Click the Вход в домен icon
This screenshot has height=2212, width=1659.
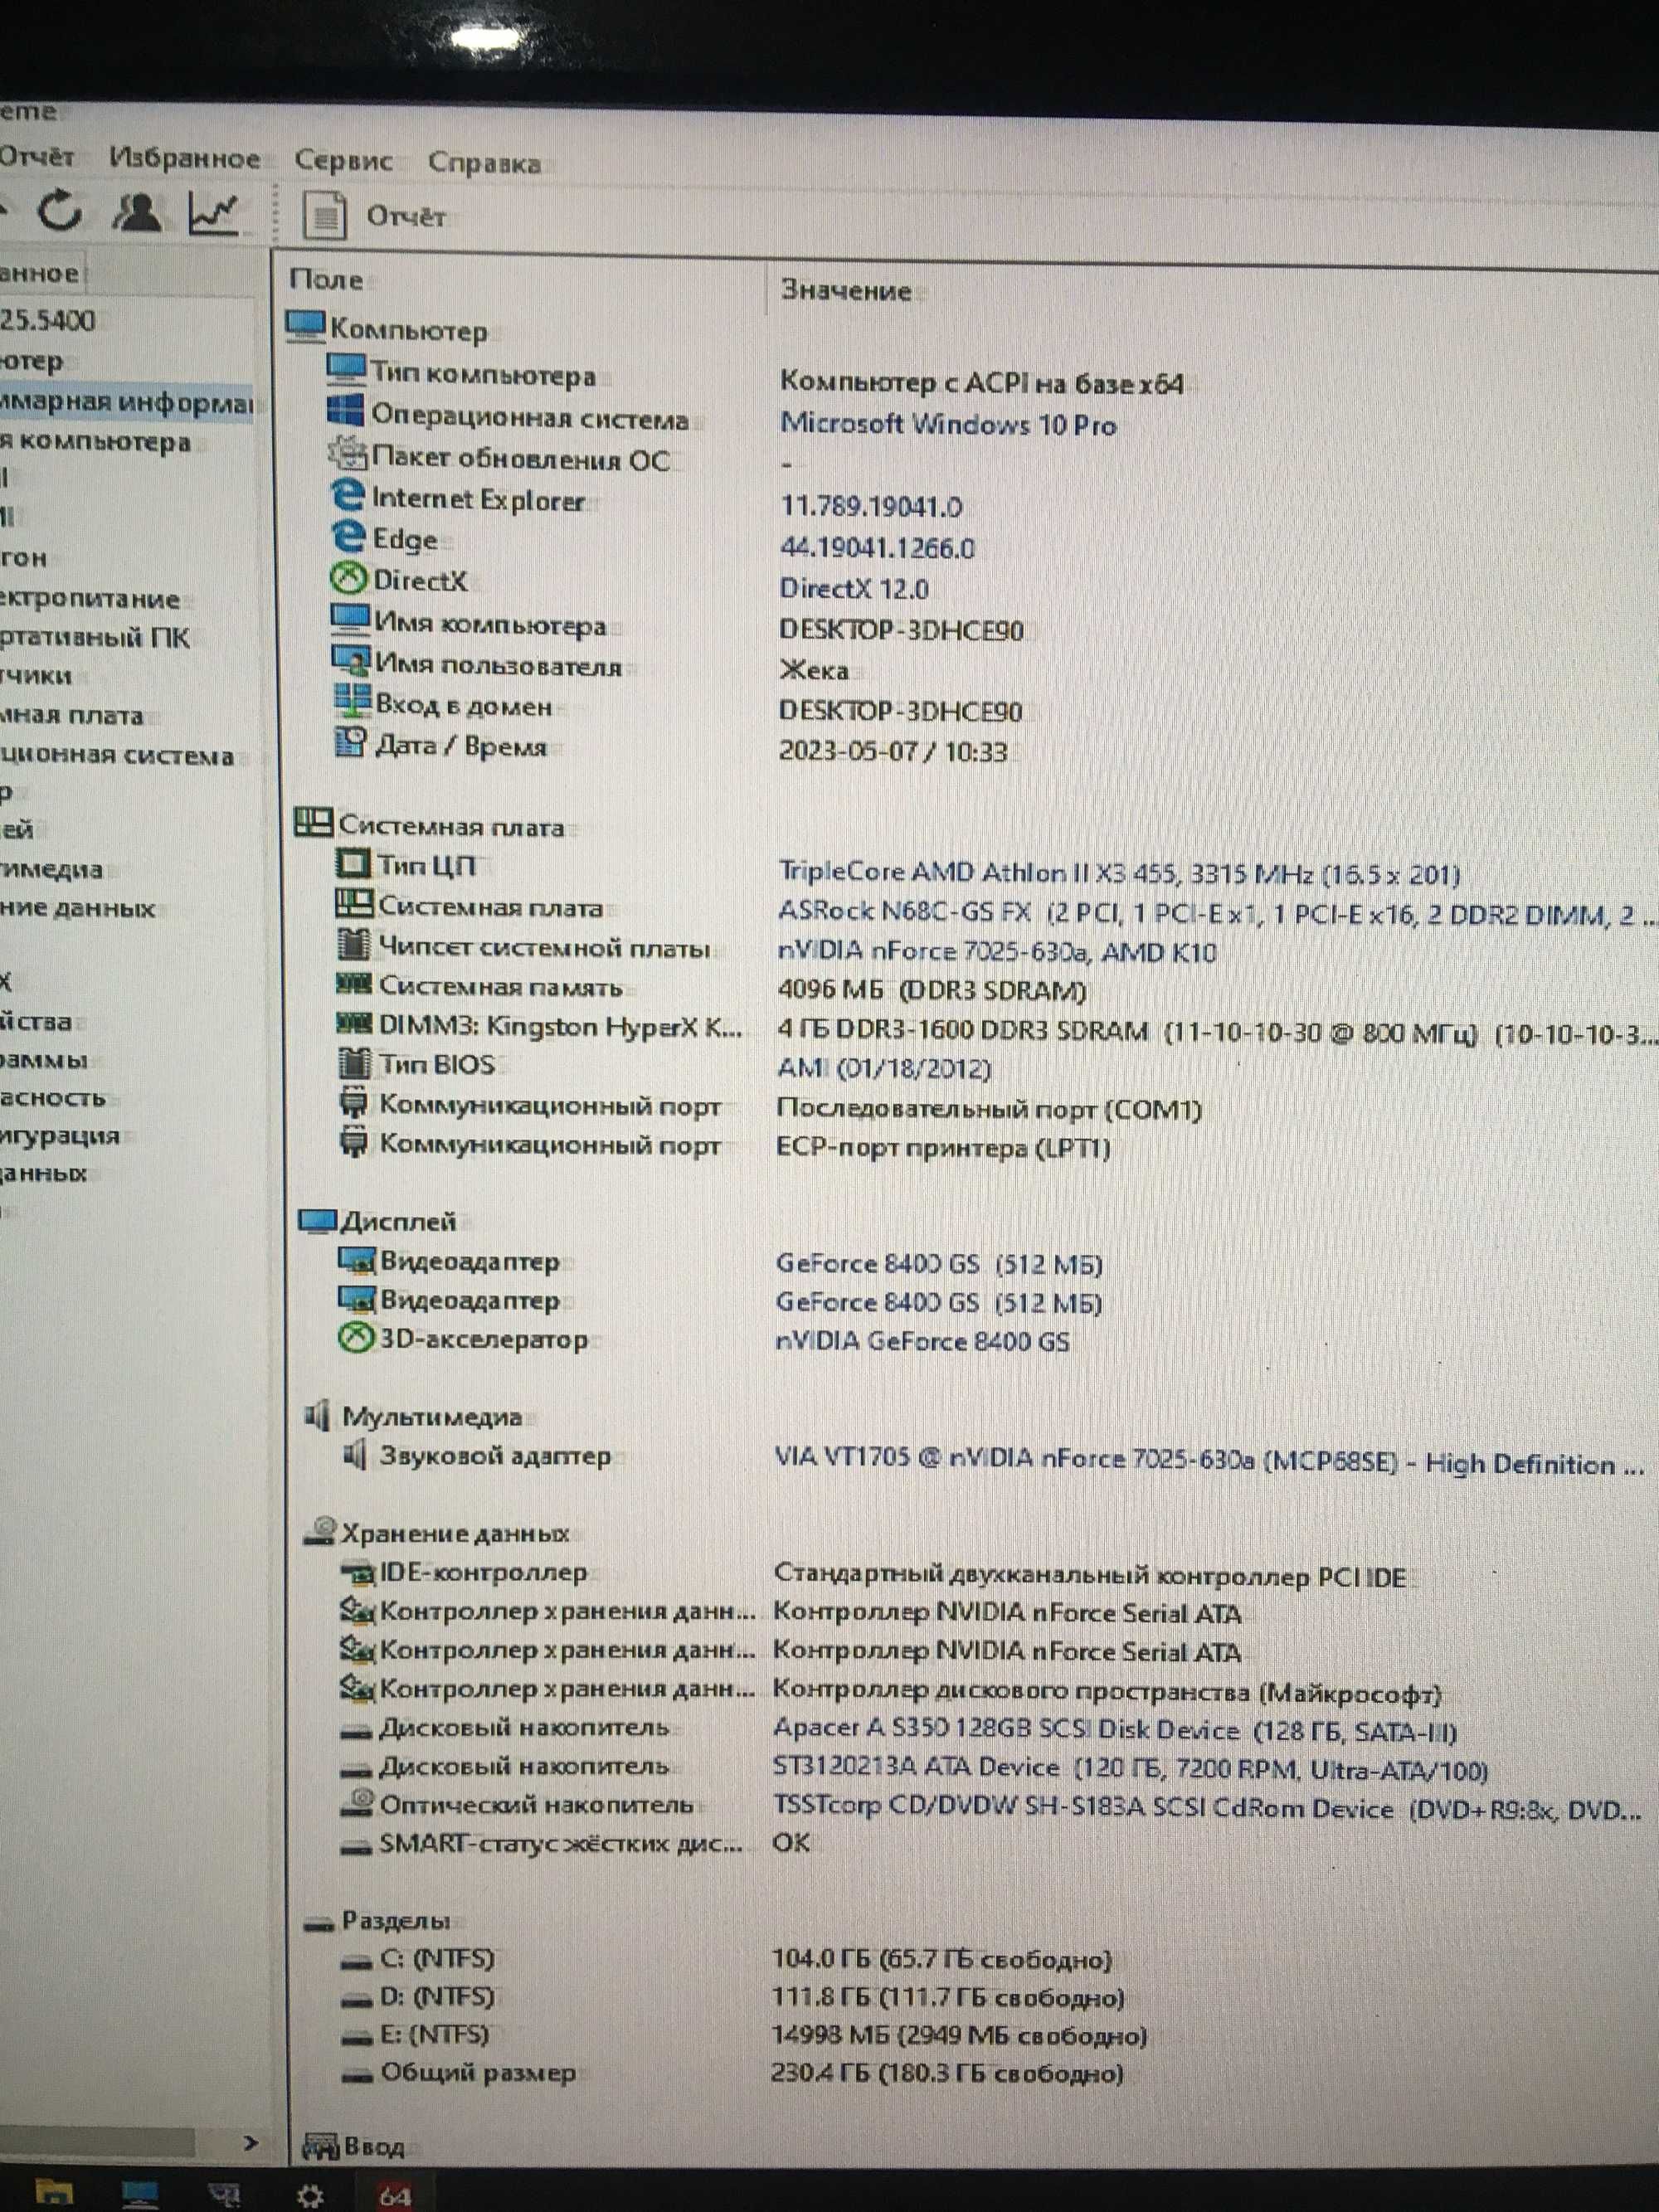tap(352, 702)
